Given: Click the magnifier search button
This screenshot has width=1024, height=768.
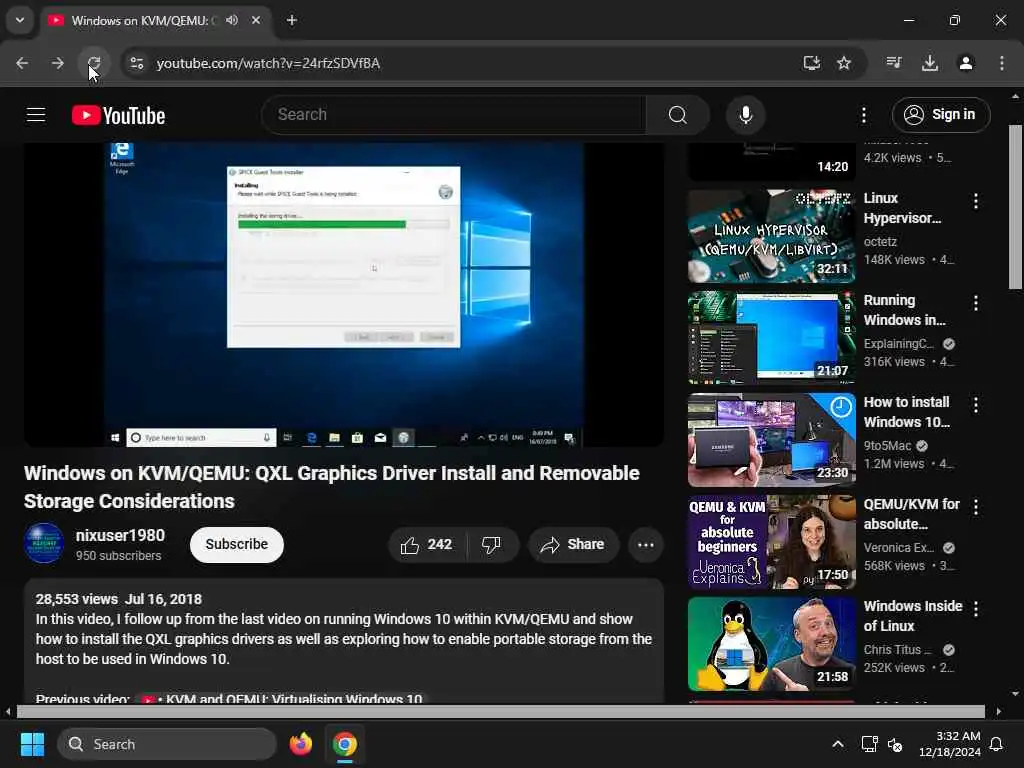Looking at the screenshot, I should [x=678, y=115].
